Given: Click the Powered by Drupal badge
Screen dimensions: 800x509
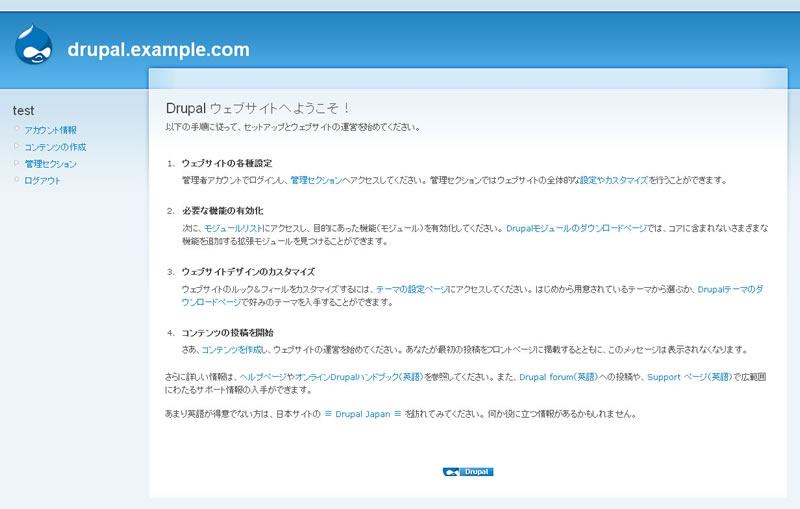Looking at the screenshot, I should [468, 472].
